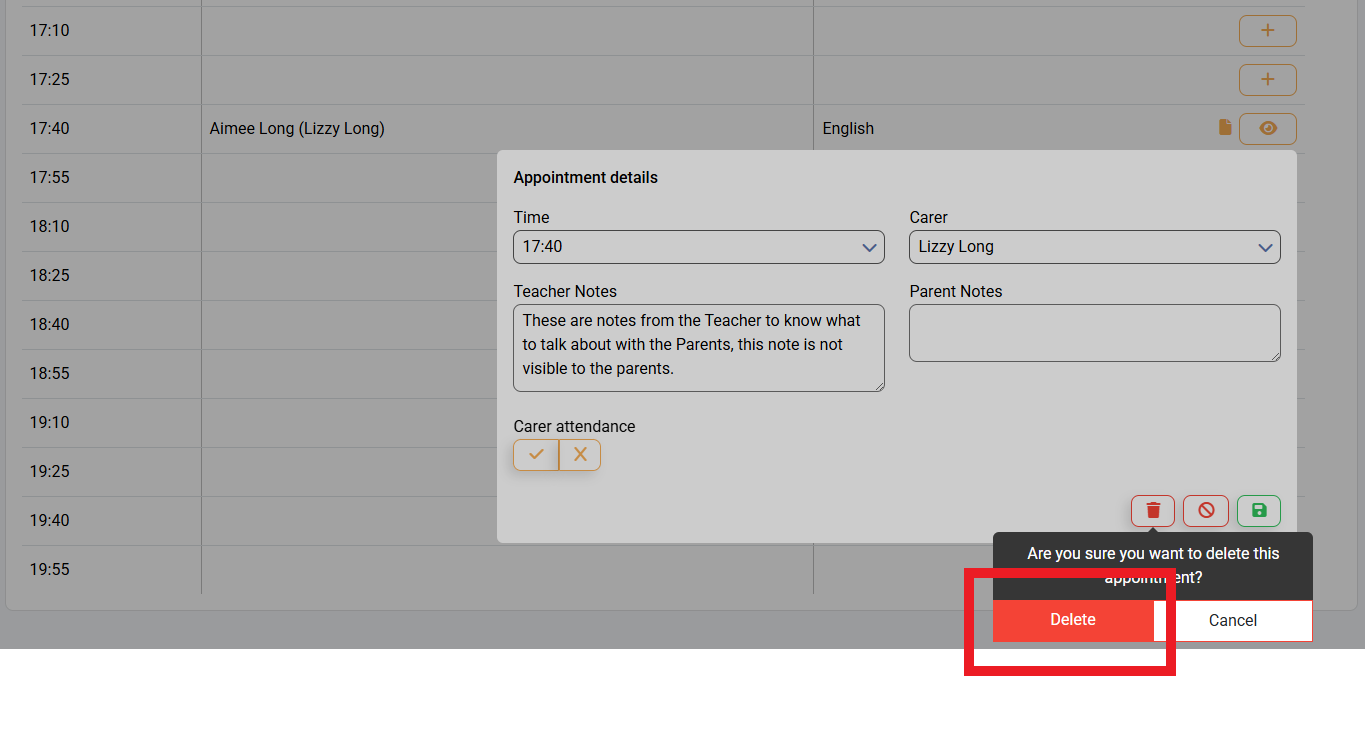Open the Carer dropdown showing Lizzy Long

[1094, 247]
